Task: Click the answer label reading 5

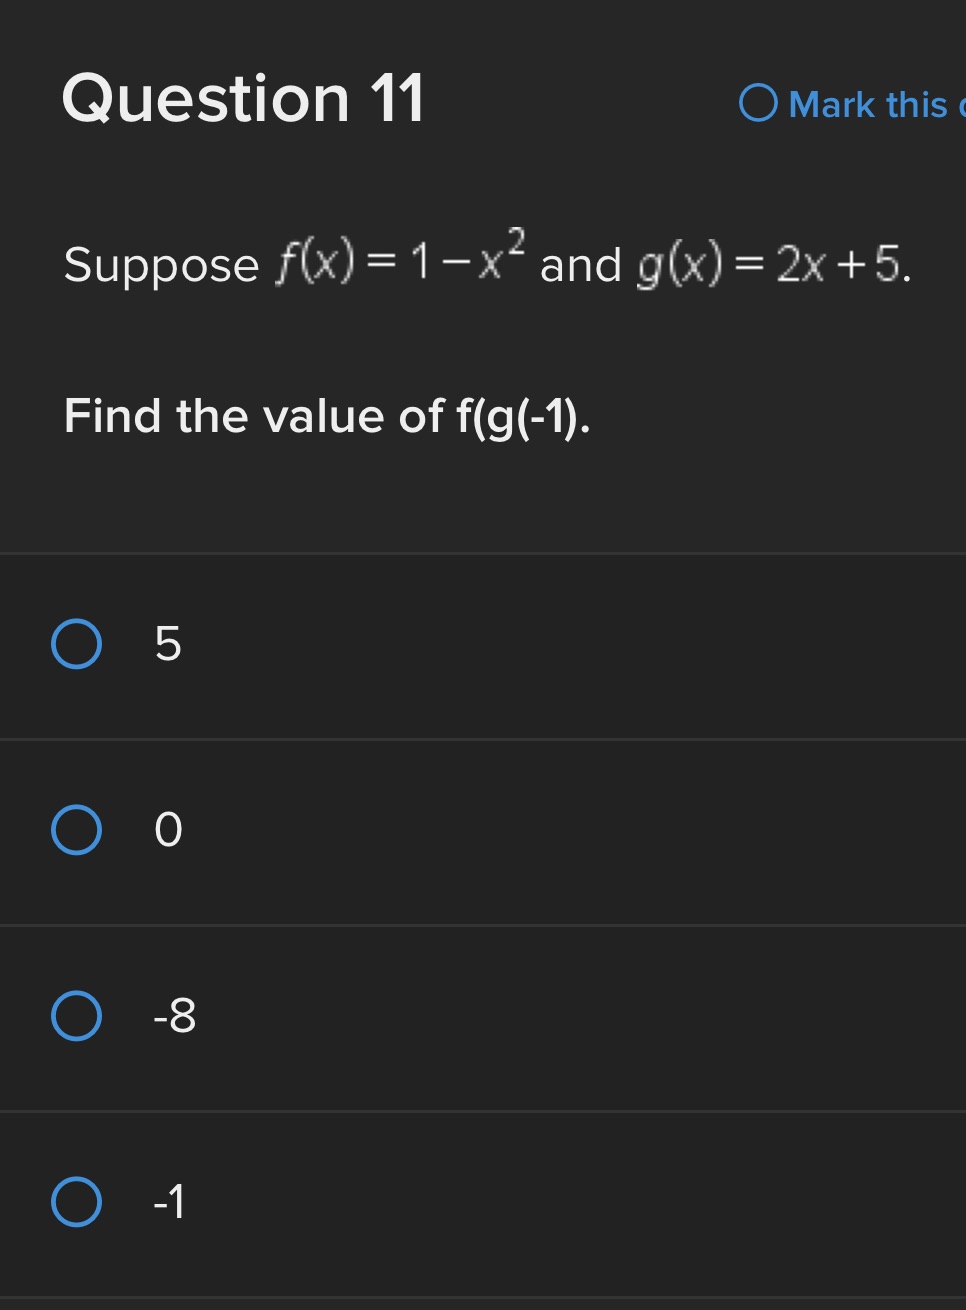Action: pos(166,645)
